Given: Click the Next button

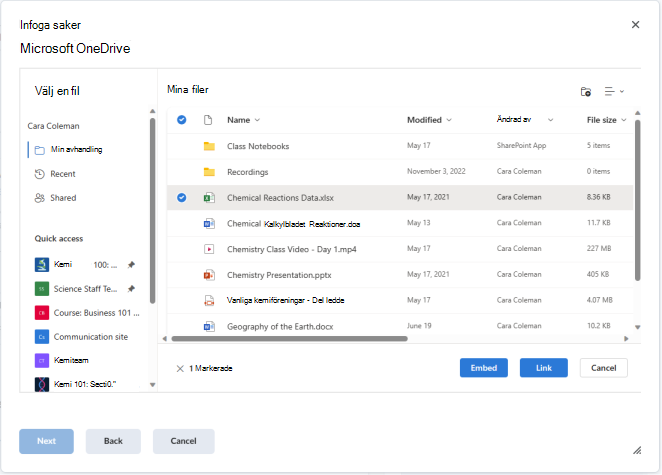Looking at the screenshot, I should [46, 441].
